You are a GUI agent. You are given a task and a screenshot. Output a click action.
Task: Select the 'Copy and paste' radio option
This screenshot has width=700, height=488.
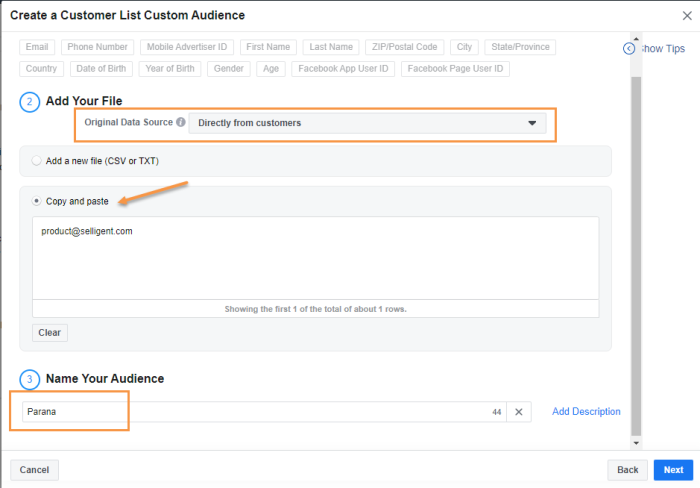tap(37, 201)
